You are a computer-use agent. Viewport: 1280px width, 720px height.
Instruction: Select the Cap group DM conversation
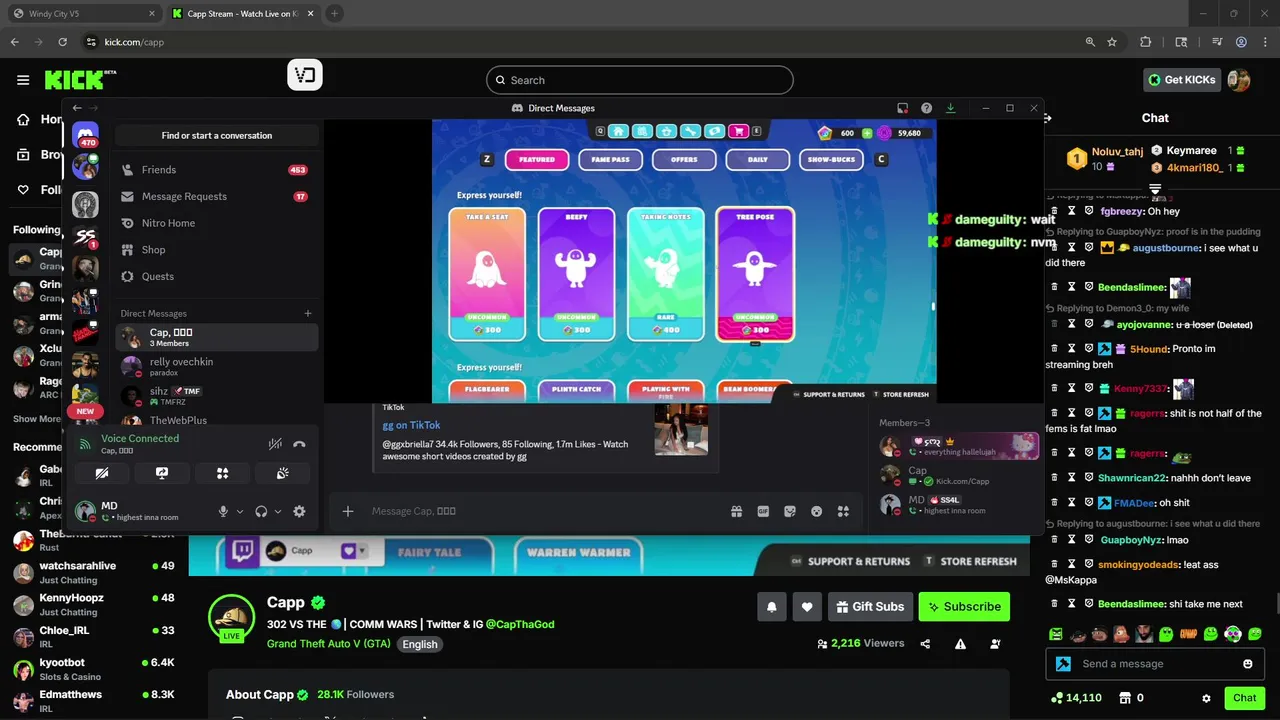click(216, 337)
